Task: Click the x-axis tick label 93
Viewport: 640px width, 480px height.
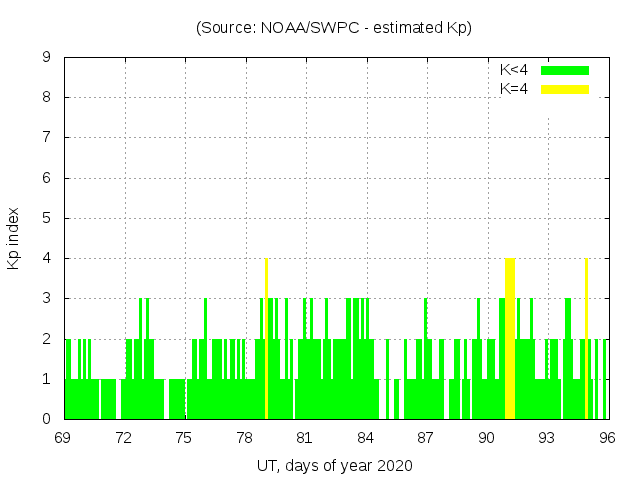Action: (546, 438)
